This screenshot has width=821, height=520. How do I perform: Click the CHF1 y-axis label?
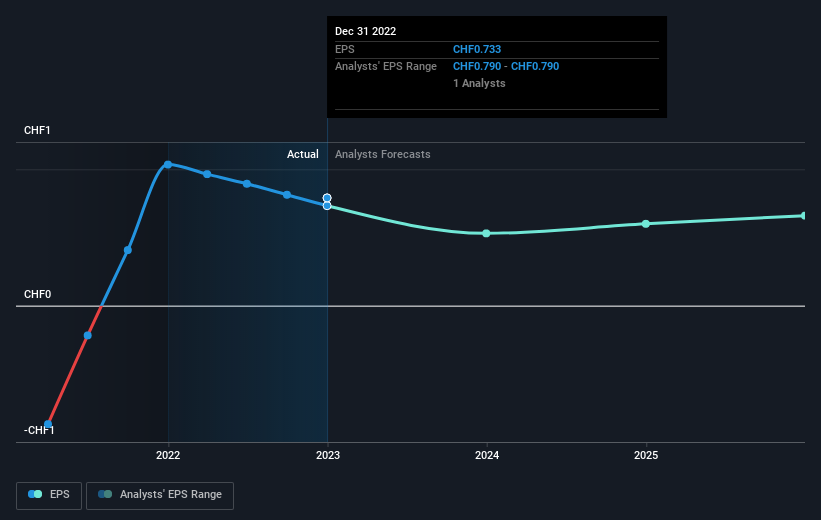click(37, 130)
